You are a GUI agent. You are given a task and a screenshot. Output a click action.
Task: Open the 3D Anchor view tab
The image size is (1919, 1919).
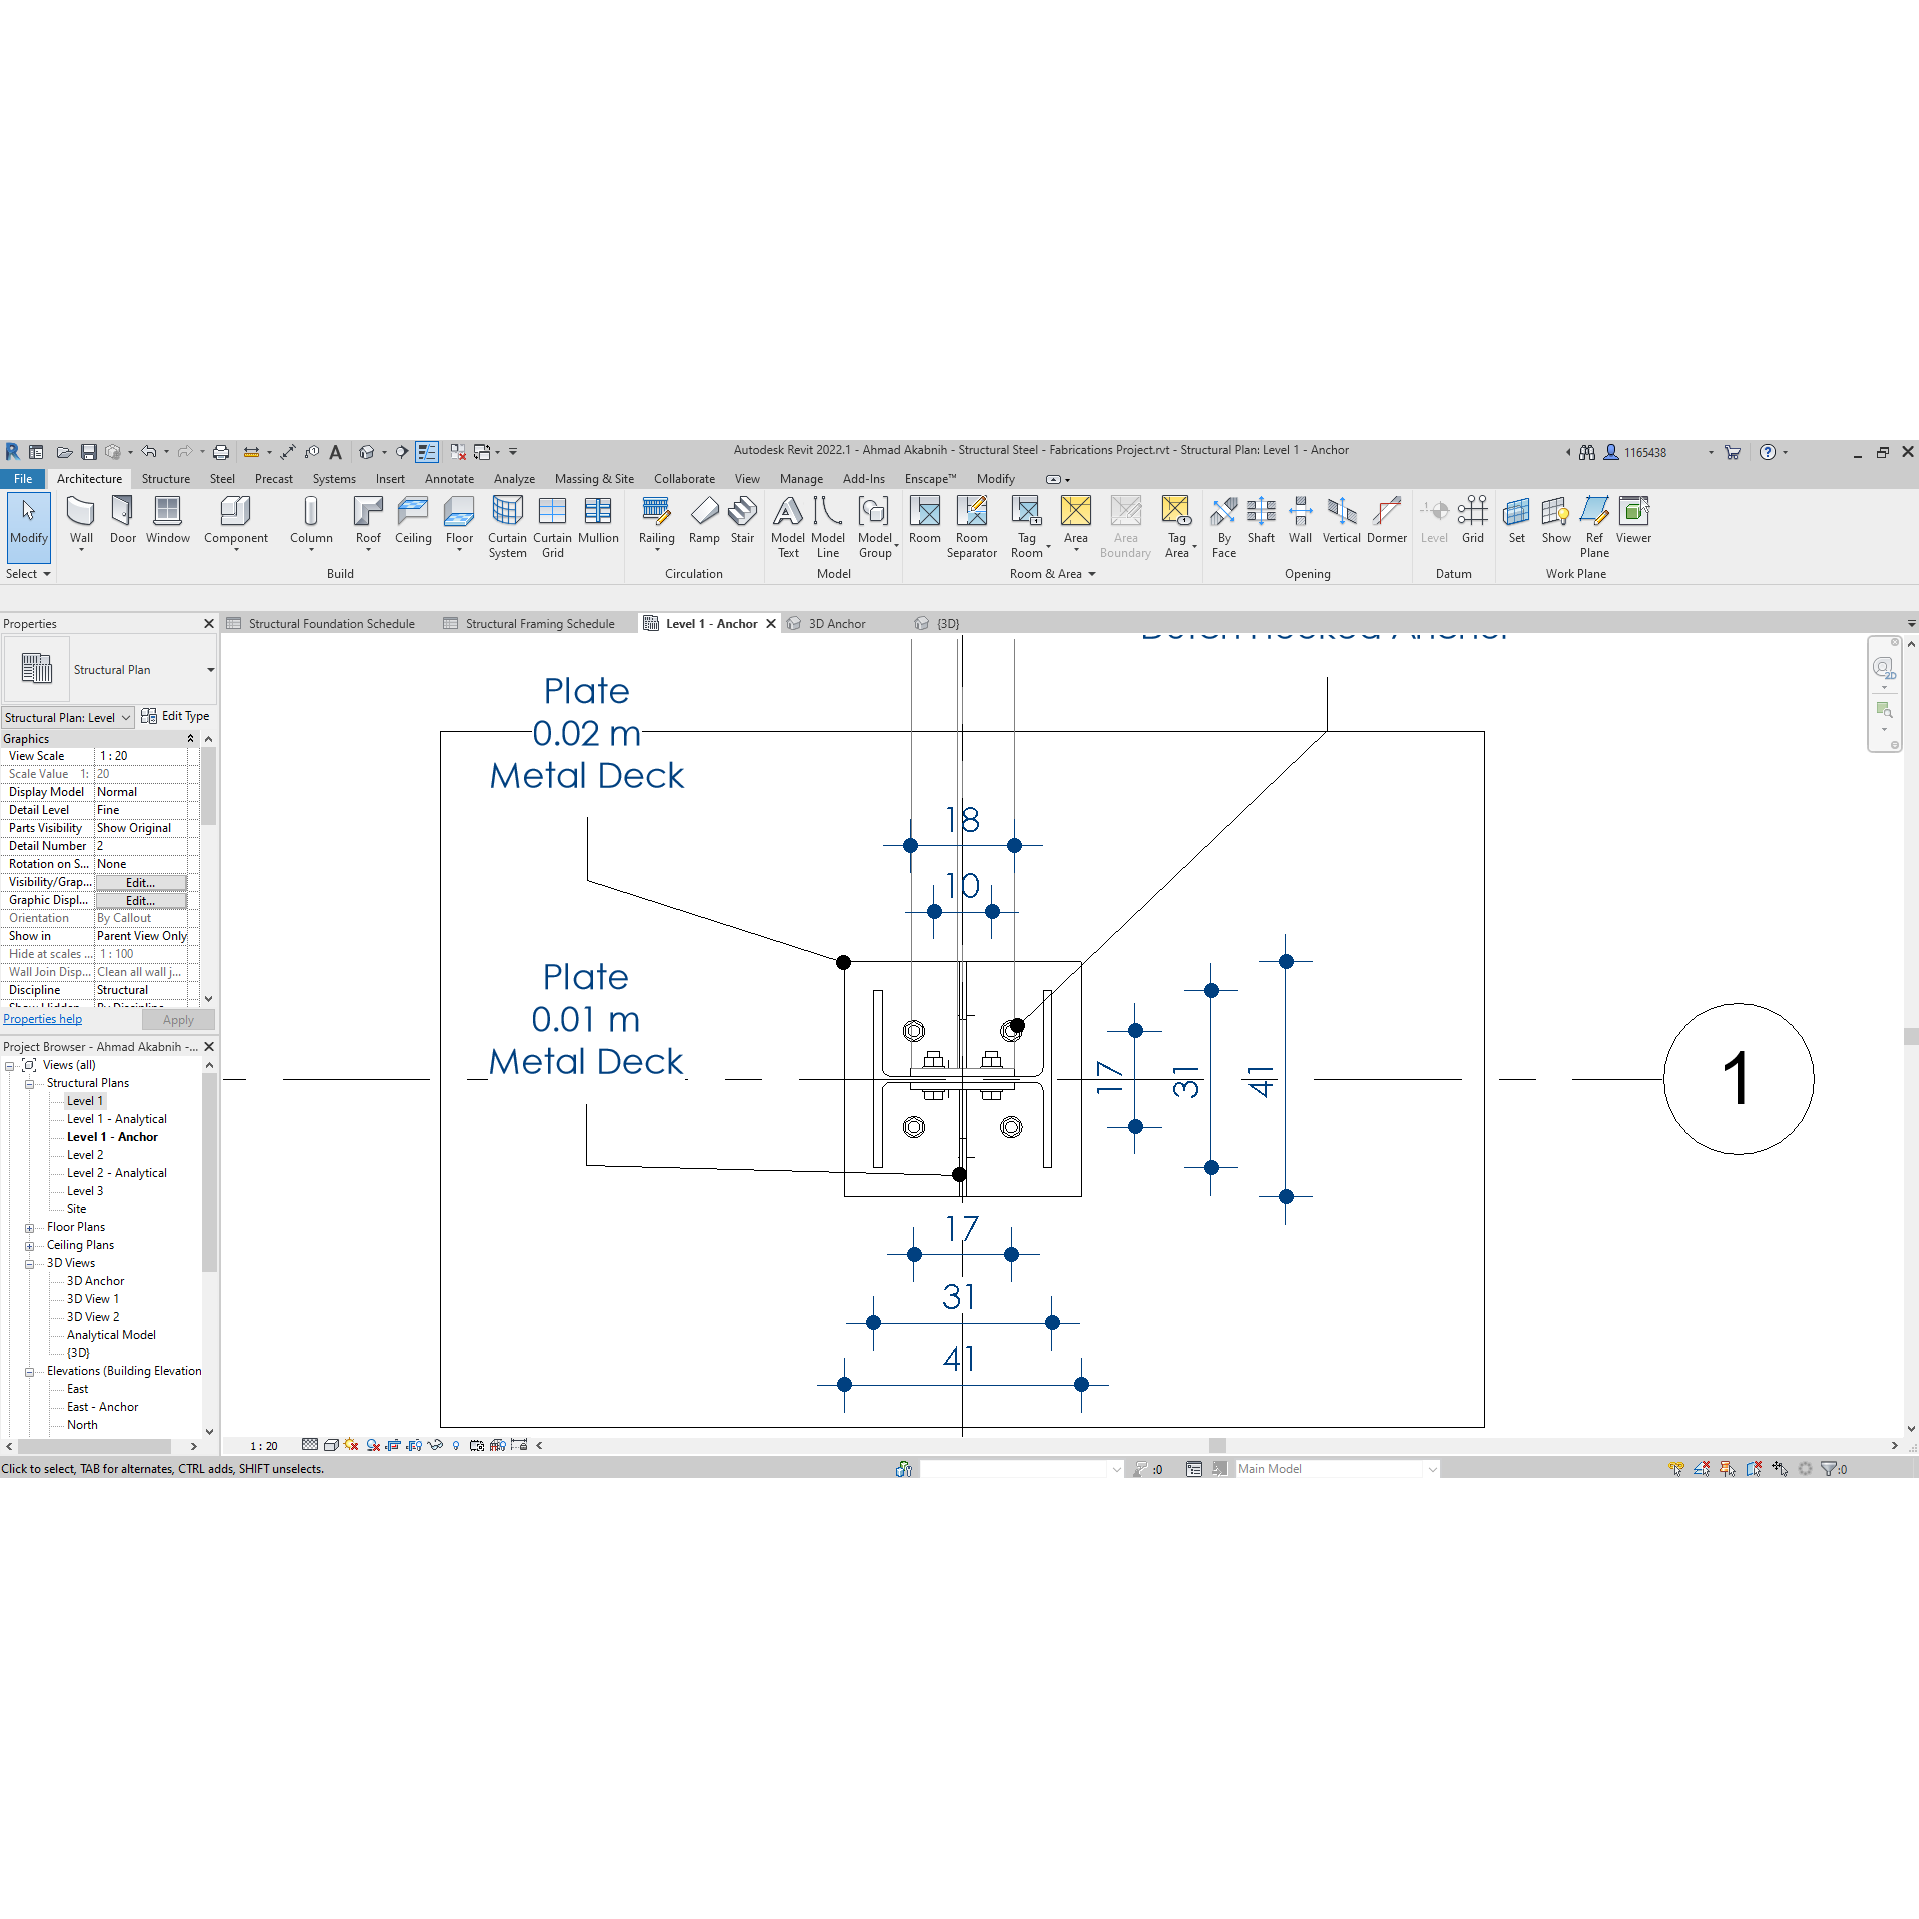tap(836, 624)
